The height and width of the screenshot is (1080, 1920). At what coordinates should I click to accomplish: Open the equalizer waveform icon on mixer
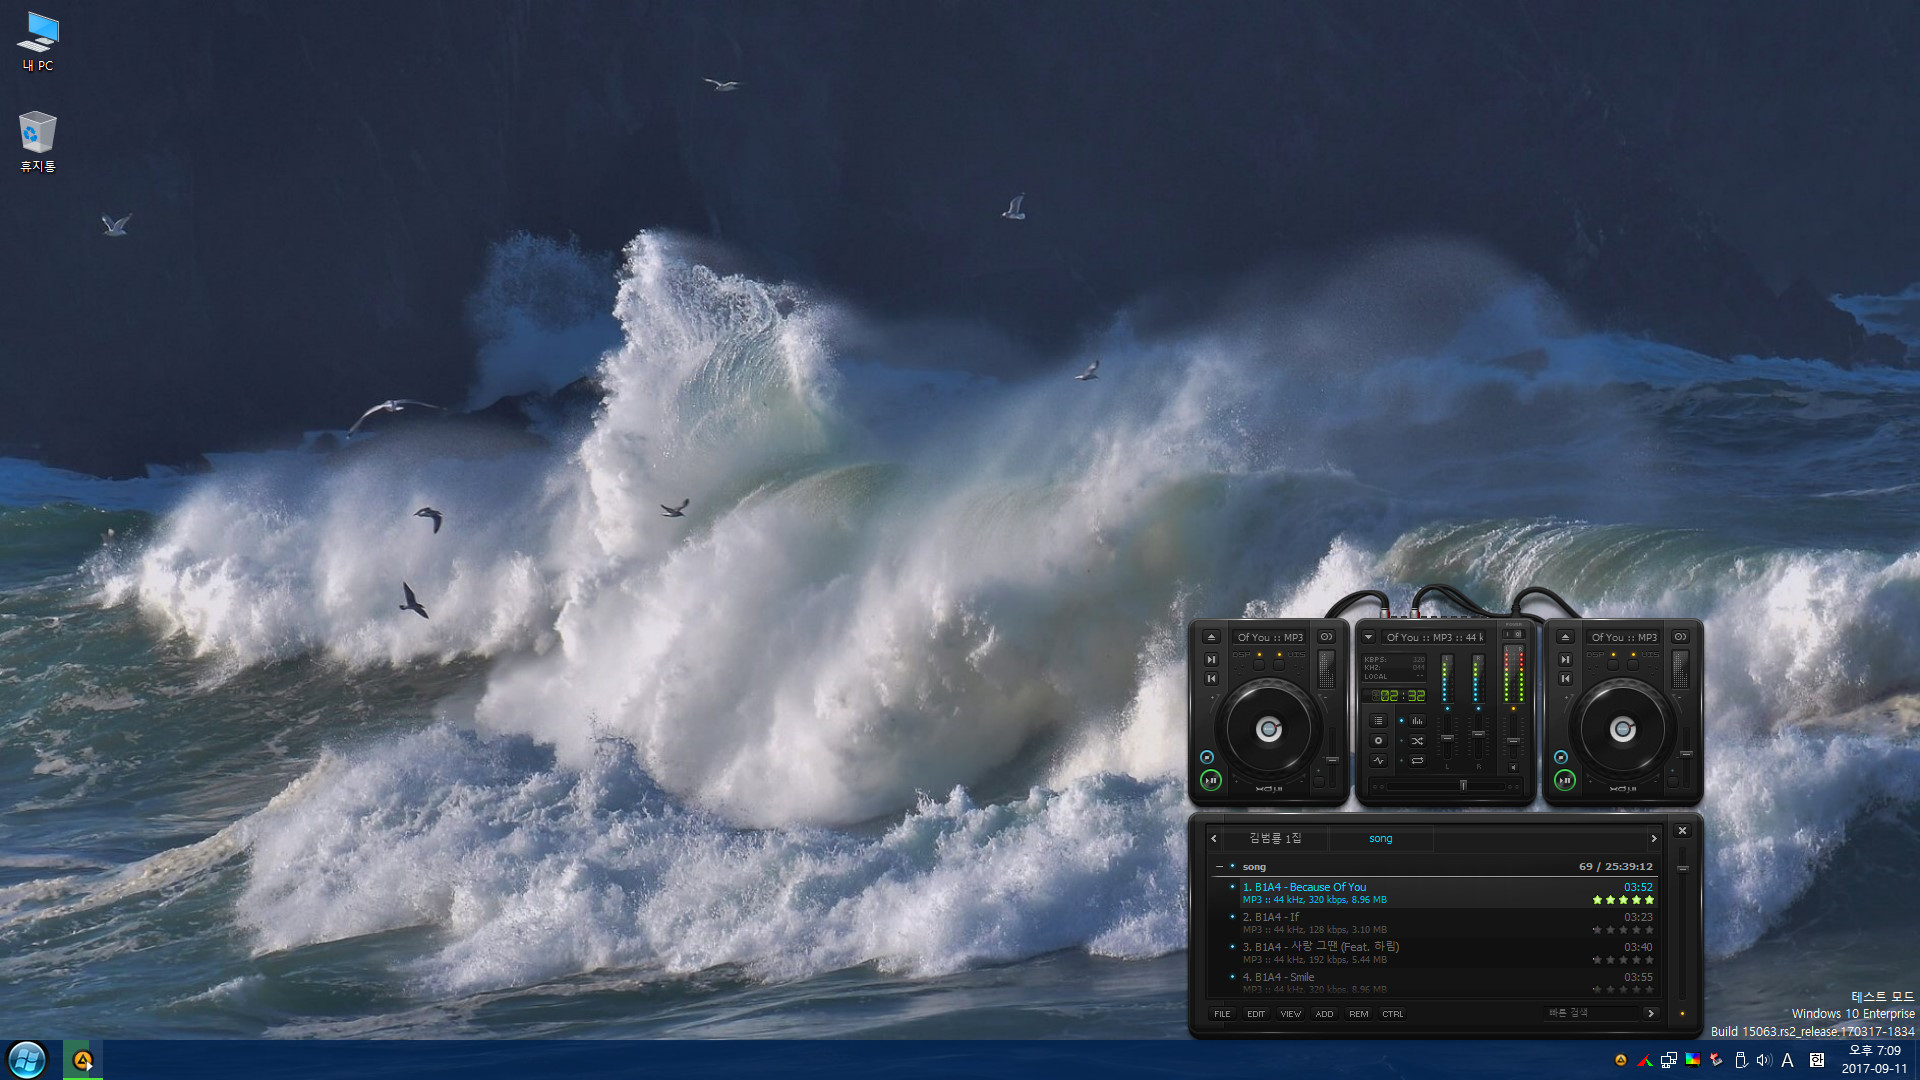point(1378,761)
